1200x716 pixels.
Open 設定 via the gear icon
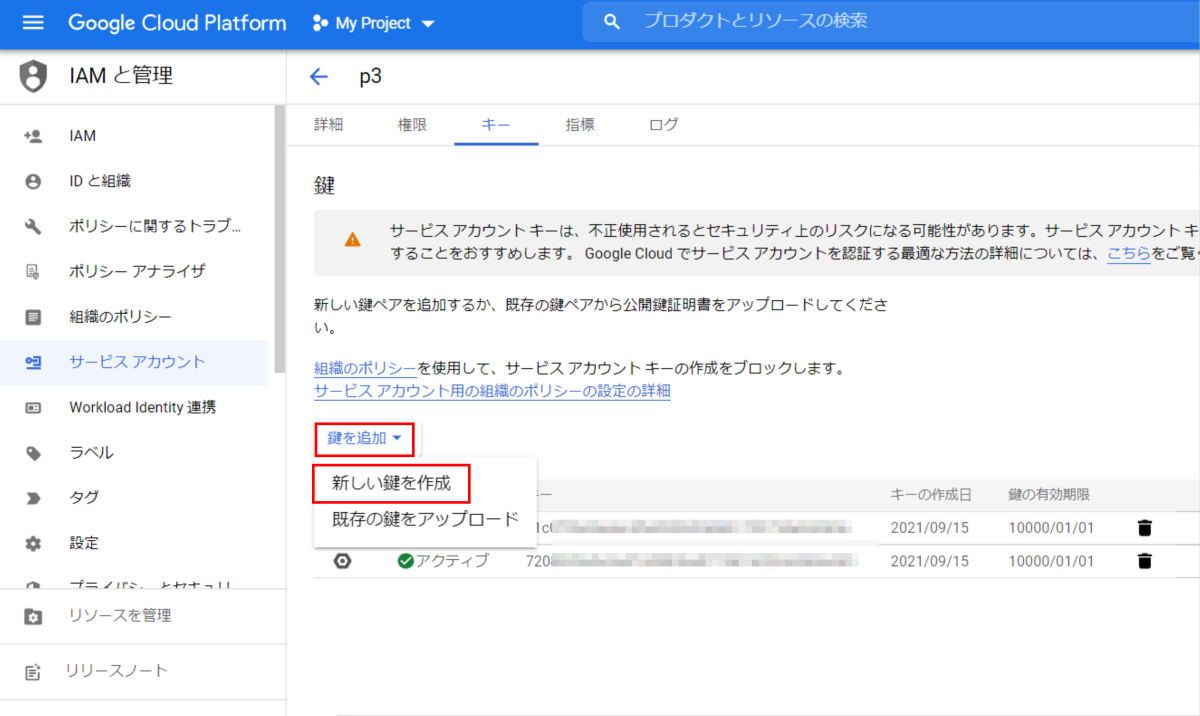coord(32,542)
